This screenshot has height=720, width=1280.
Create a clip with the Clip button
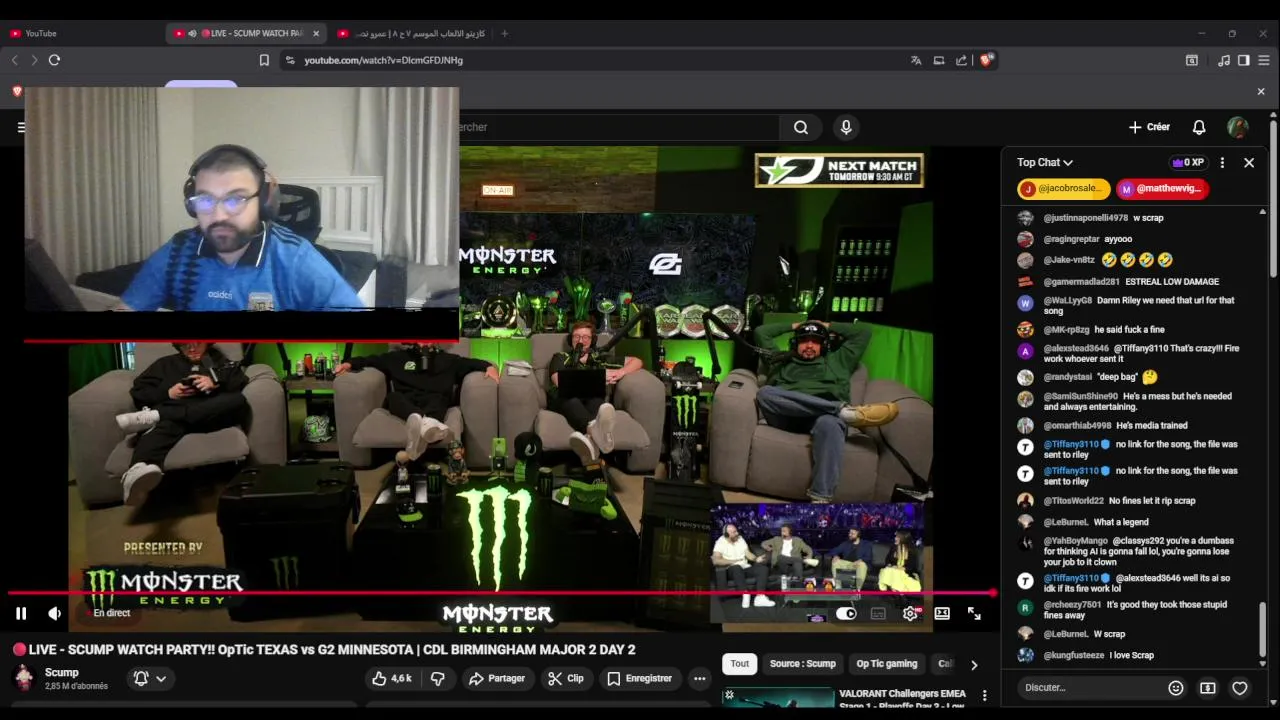566,678
